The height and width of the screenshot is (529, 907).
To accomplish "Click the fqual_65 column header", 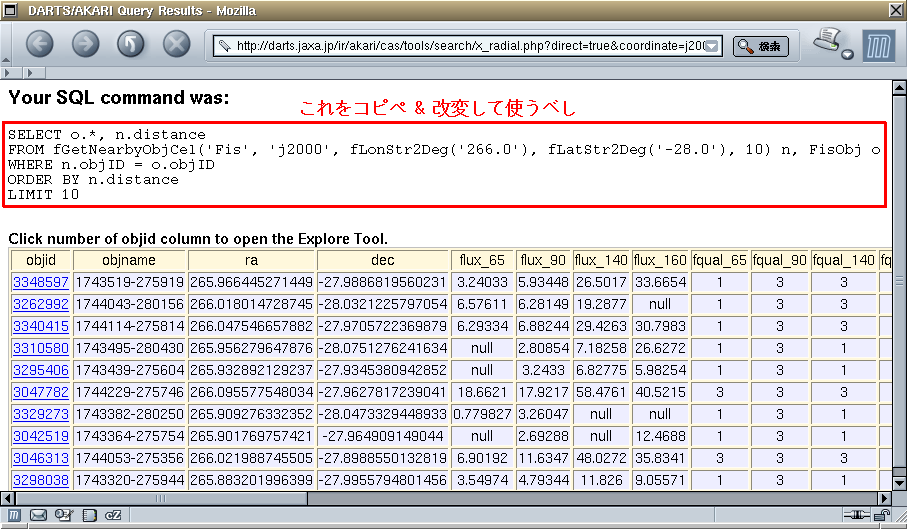I will pos(720,260).
